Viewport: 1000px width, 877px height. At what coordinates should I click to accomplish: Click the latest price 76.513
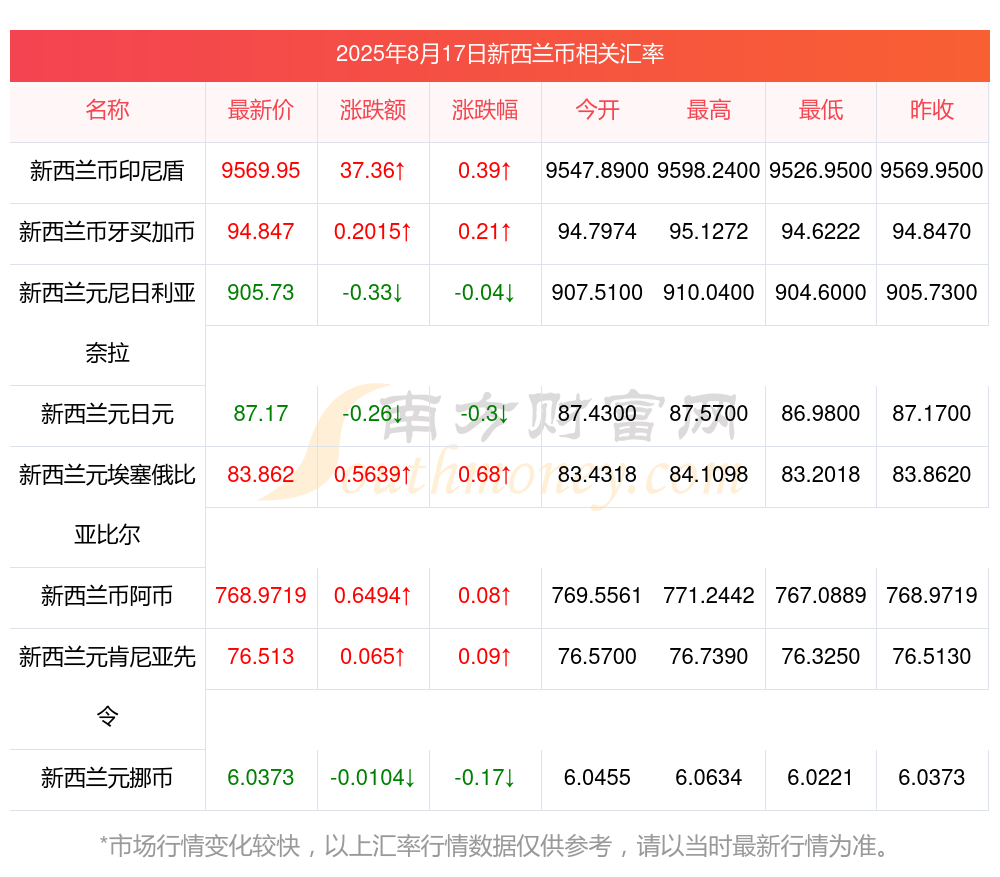click(261, 656)
